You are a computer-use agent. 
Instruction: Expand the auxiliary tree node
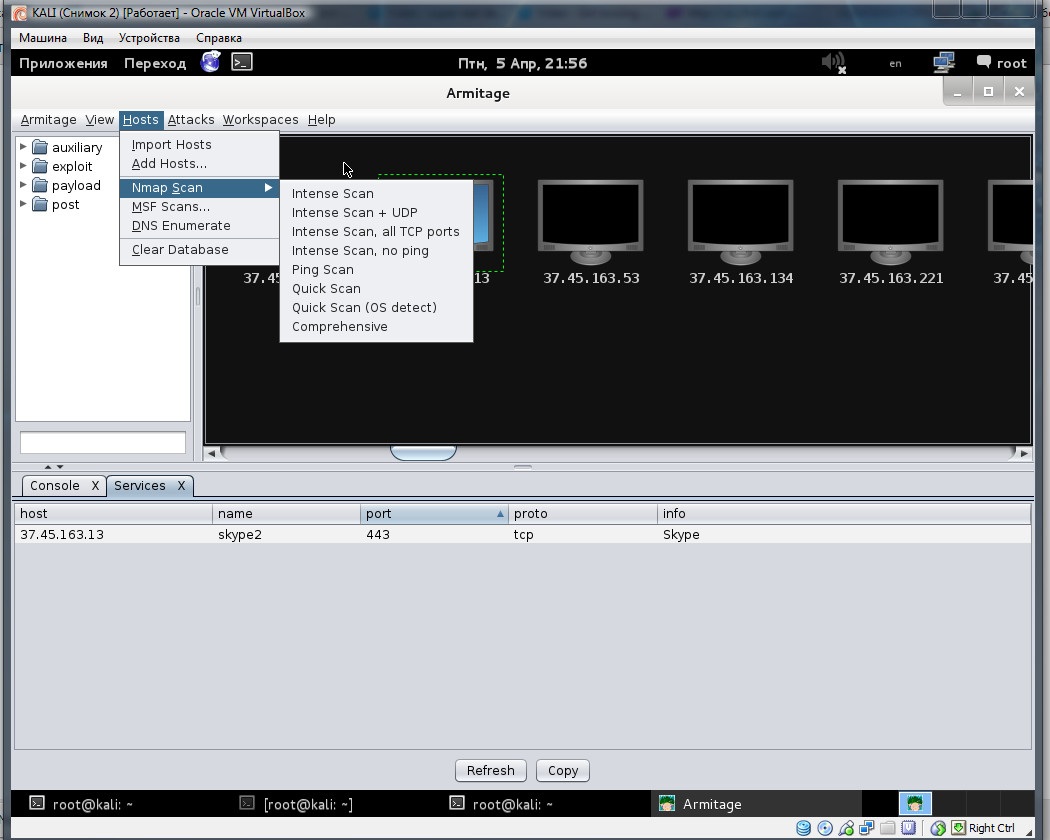tap(23, 146)
